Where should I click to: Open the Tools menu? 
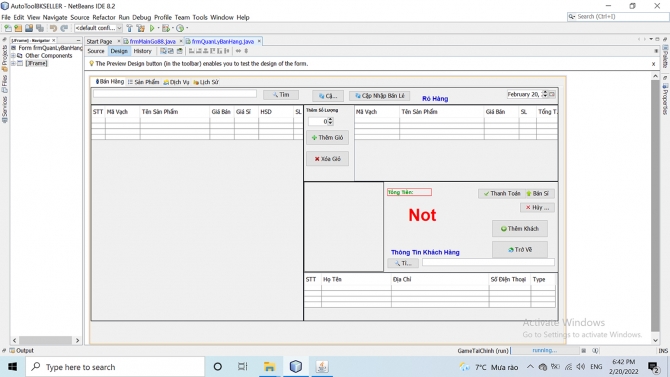click(200, 18)
